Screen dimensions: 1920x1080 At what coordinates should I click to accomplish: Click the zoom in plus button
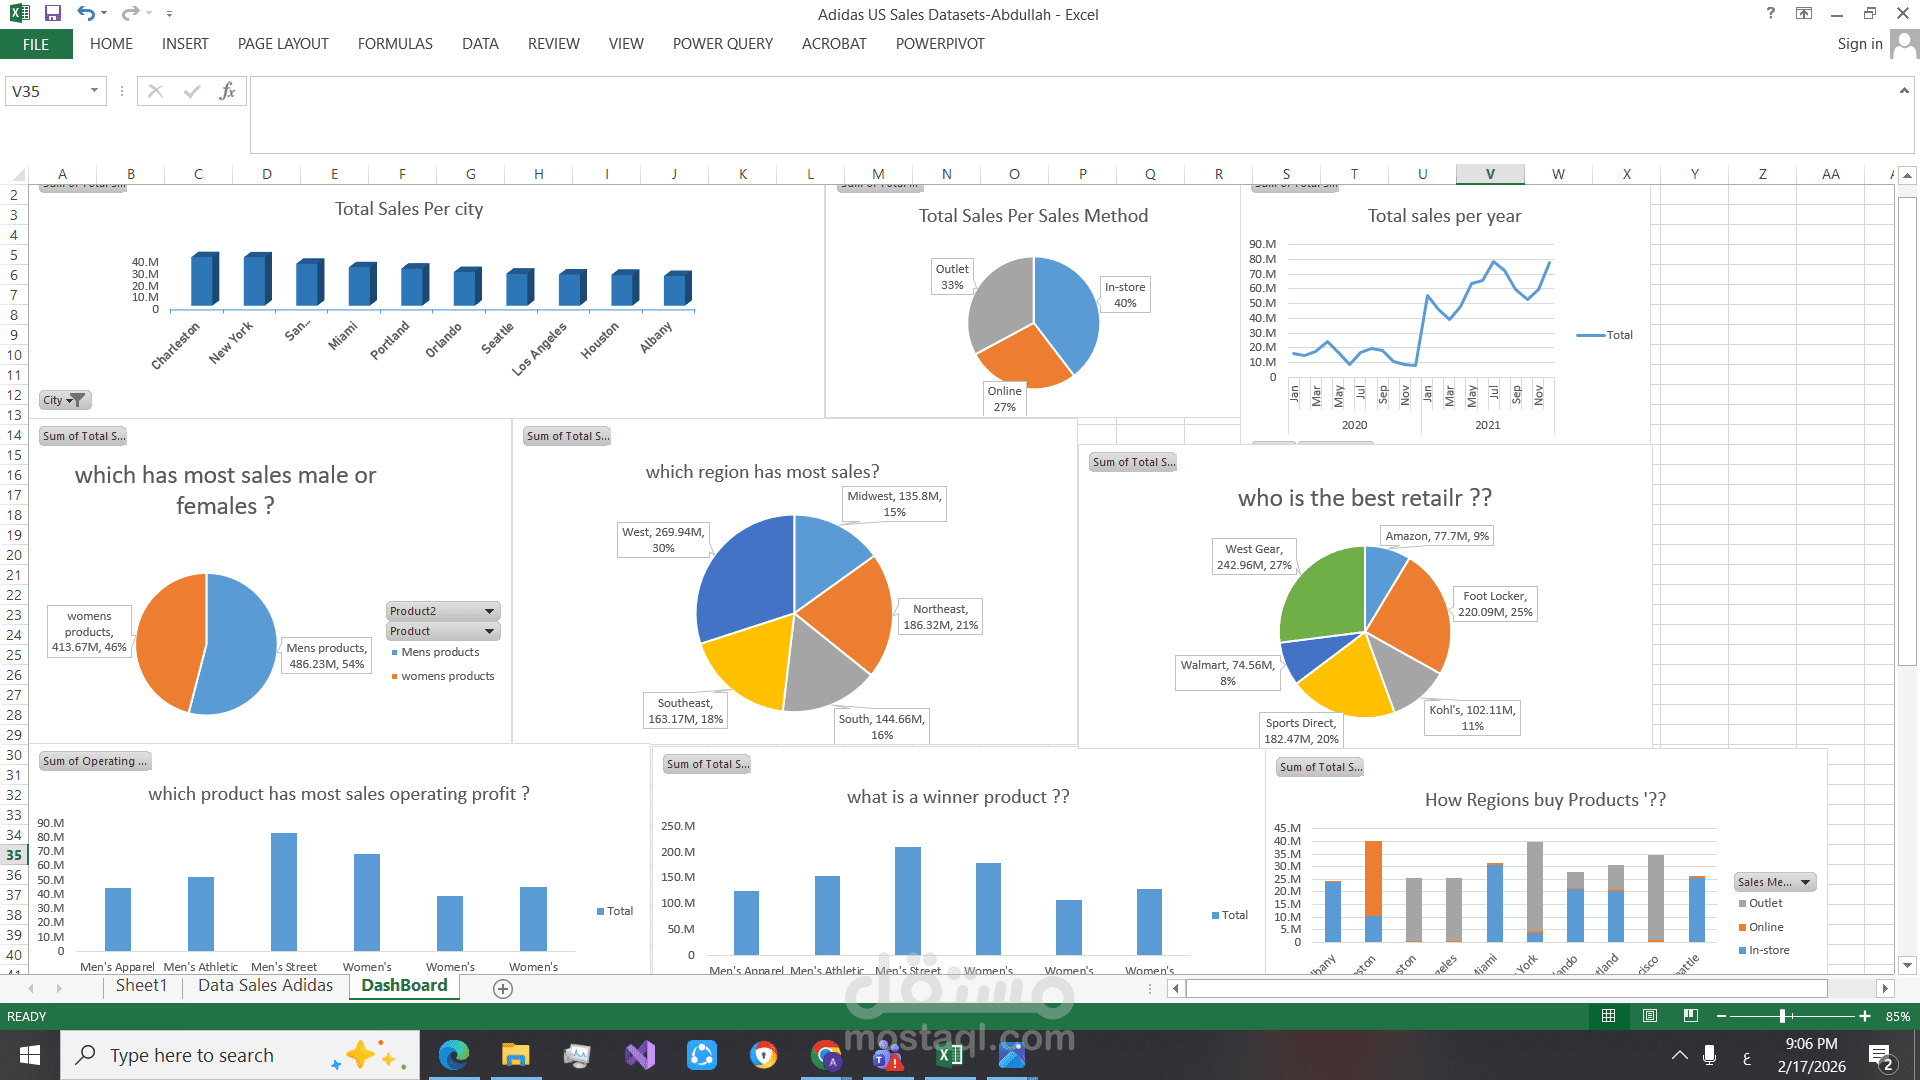click(1865, 1016)
